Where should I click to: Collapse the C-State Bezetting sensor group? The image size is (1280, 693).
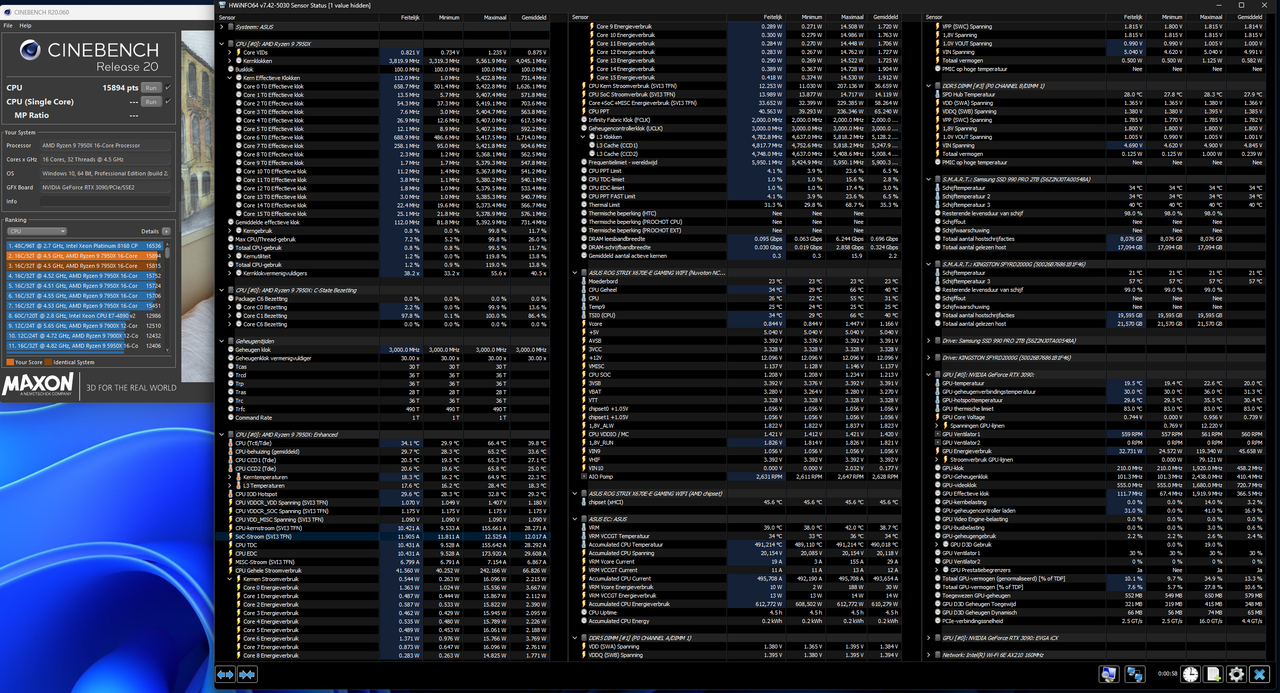point(221,290)
